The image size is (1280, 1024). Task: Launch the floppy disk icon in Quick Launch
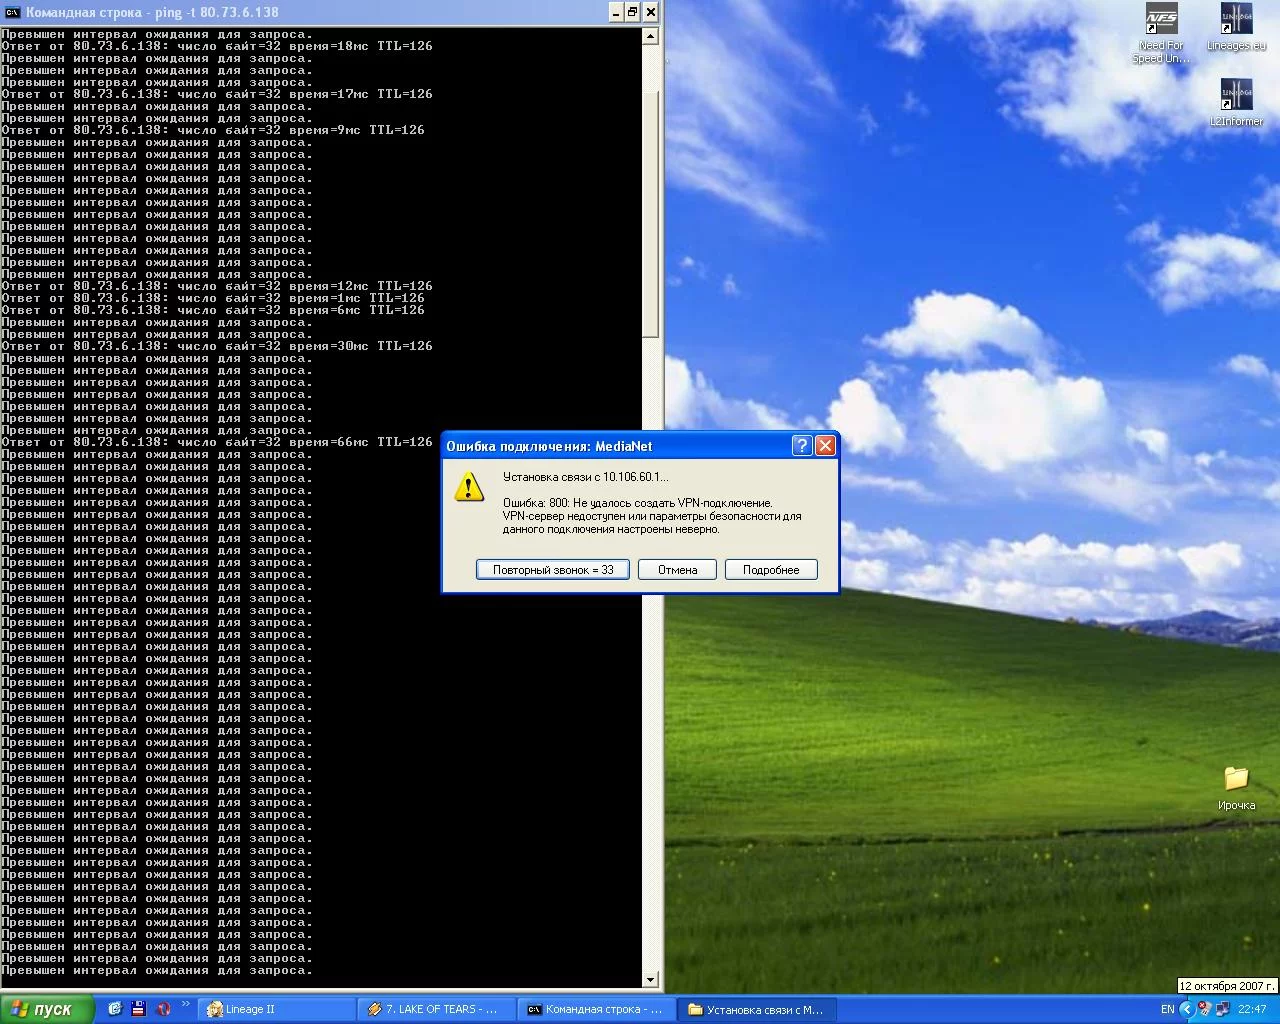139,1009
